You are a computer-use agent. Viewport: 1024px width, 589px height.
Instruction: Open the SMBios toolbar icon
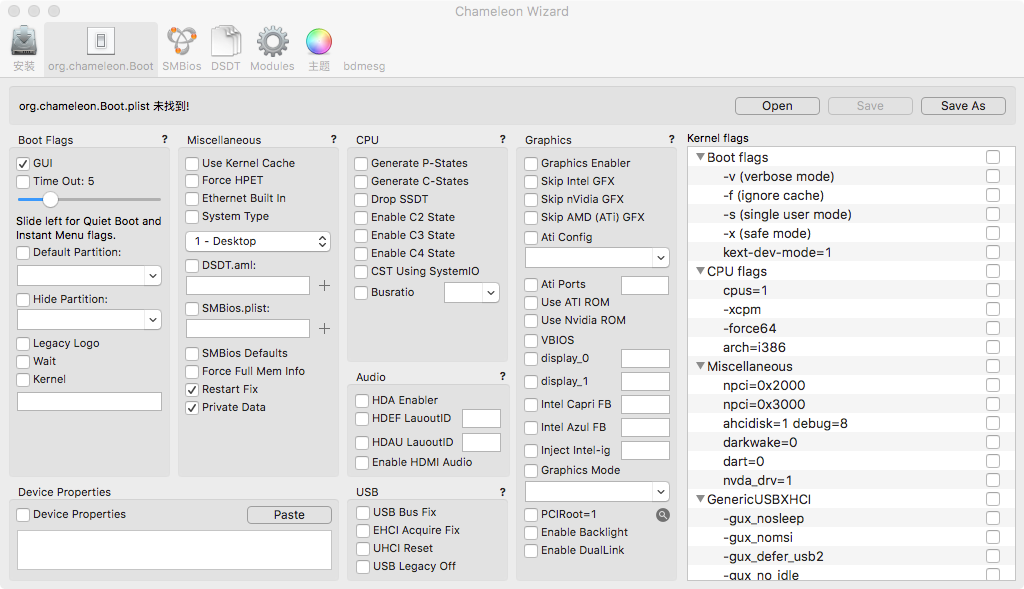click(182, 41)
